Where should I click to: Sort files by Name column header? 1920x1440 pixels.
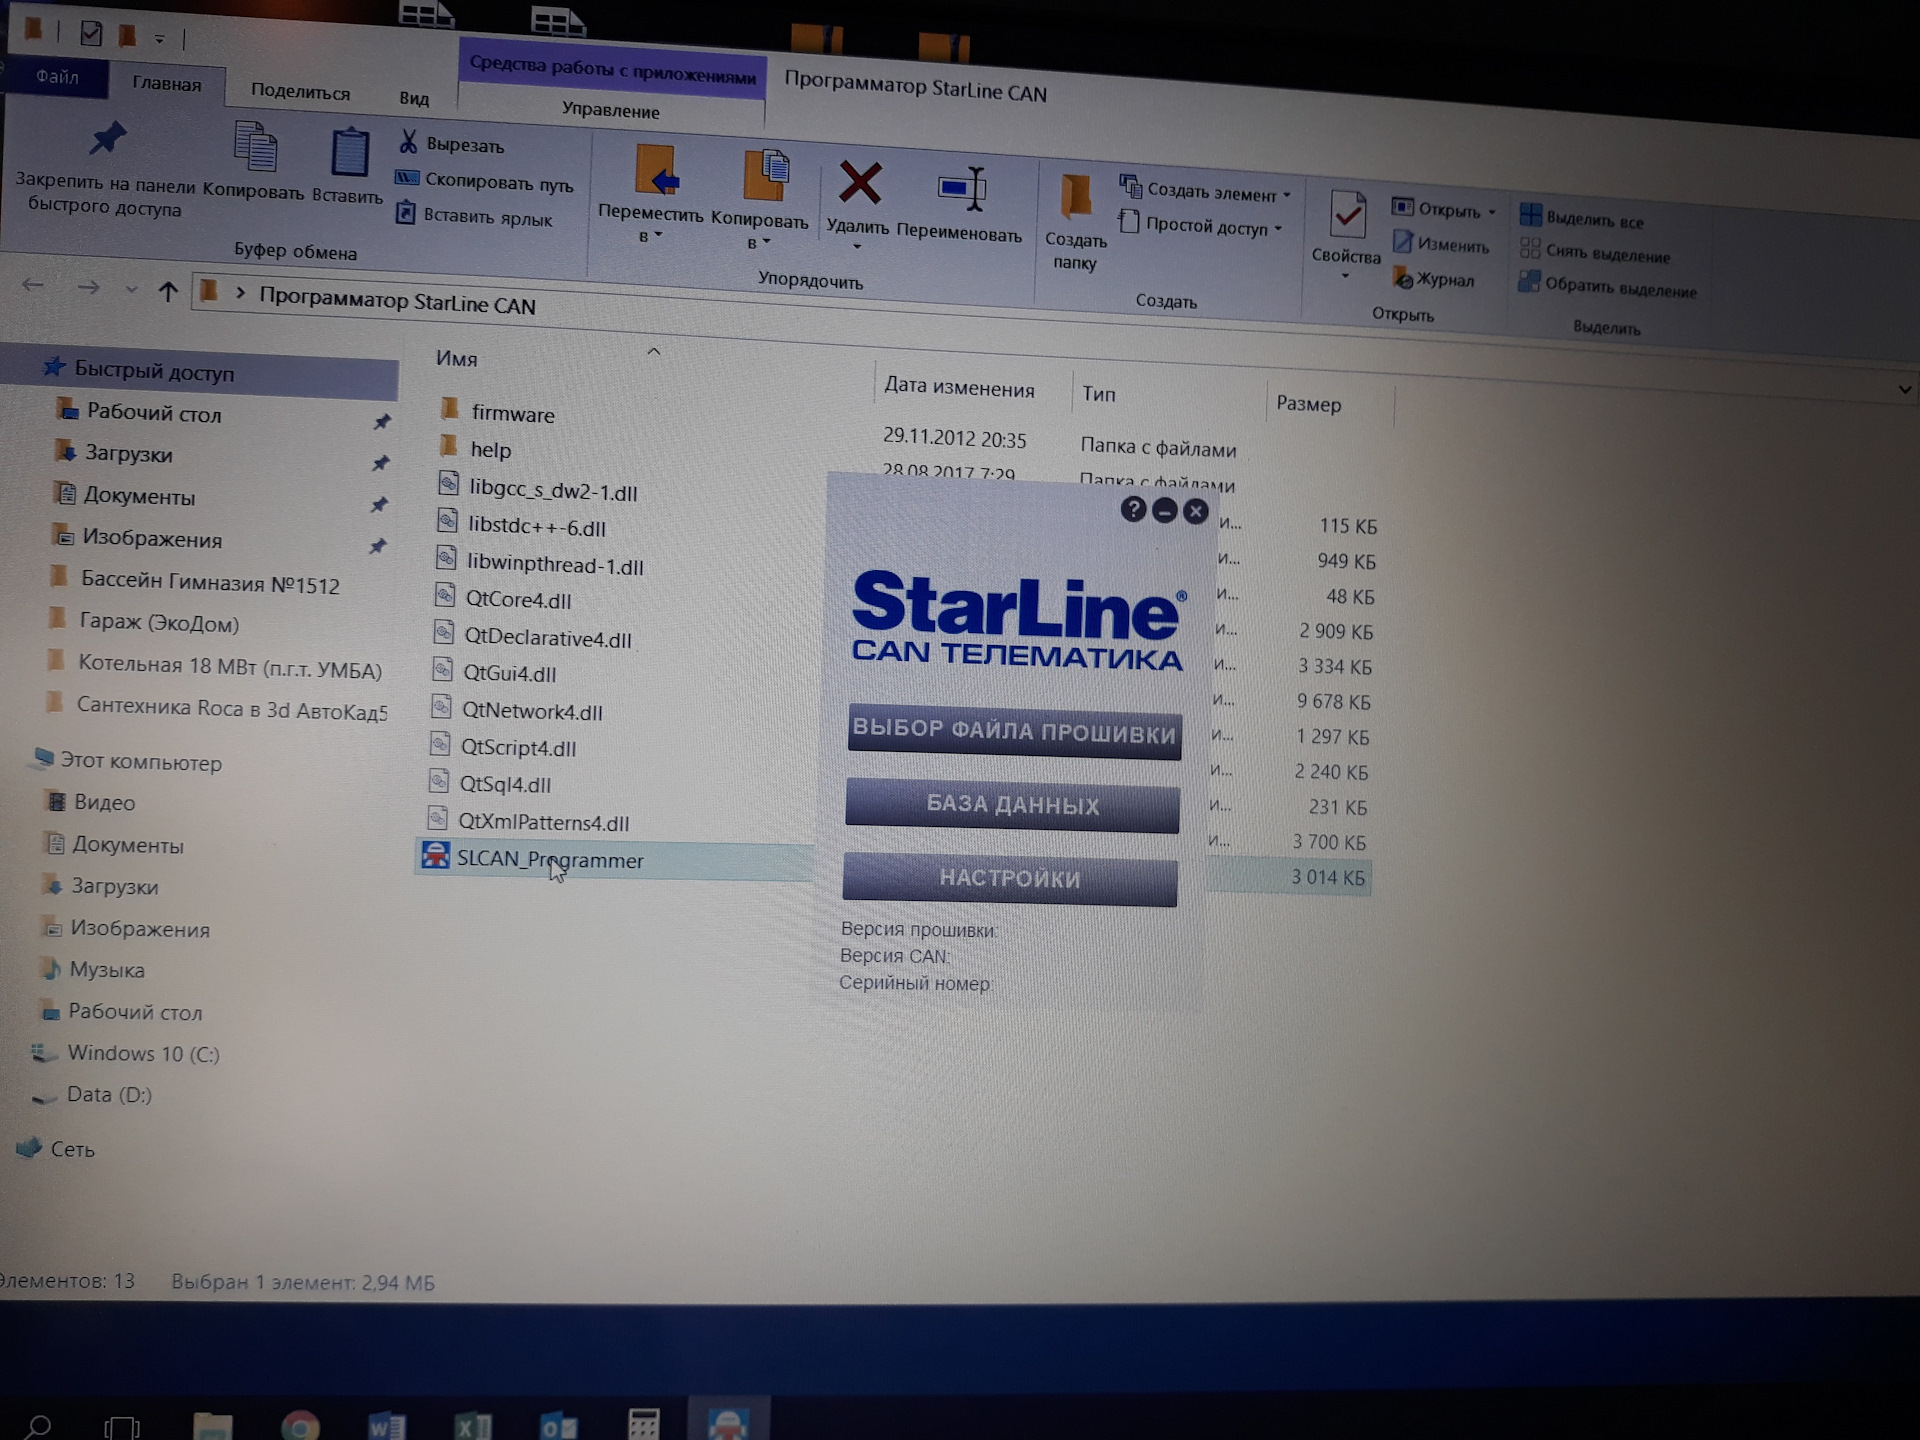pos(456,359)
